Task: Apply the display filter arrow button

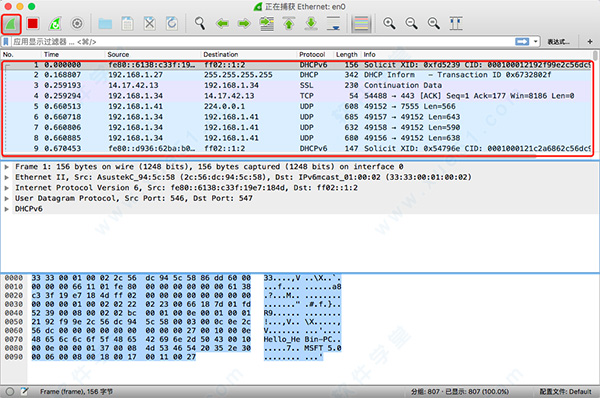Action: (522, 41)
